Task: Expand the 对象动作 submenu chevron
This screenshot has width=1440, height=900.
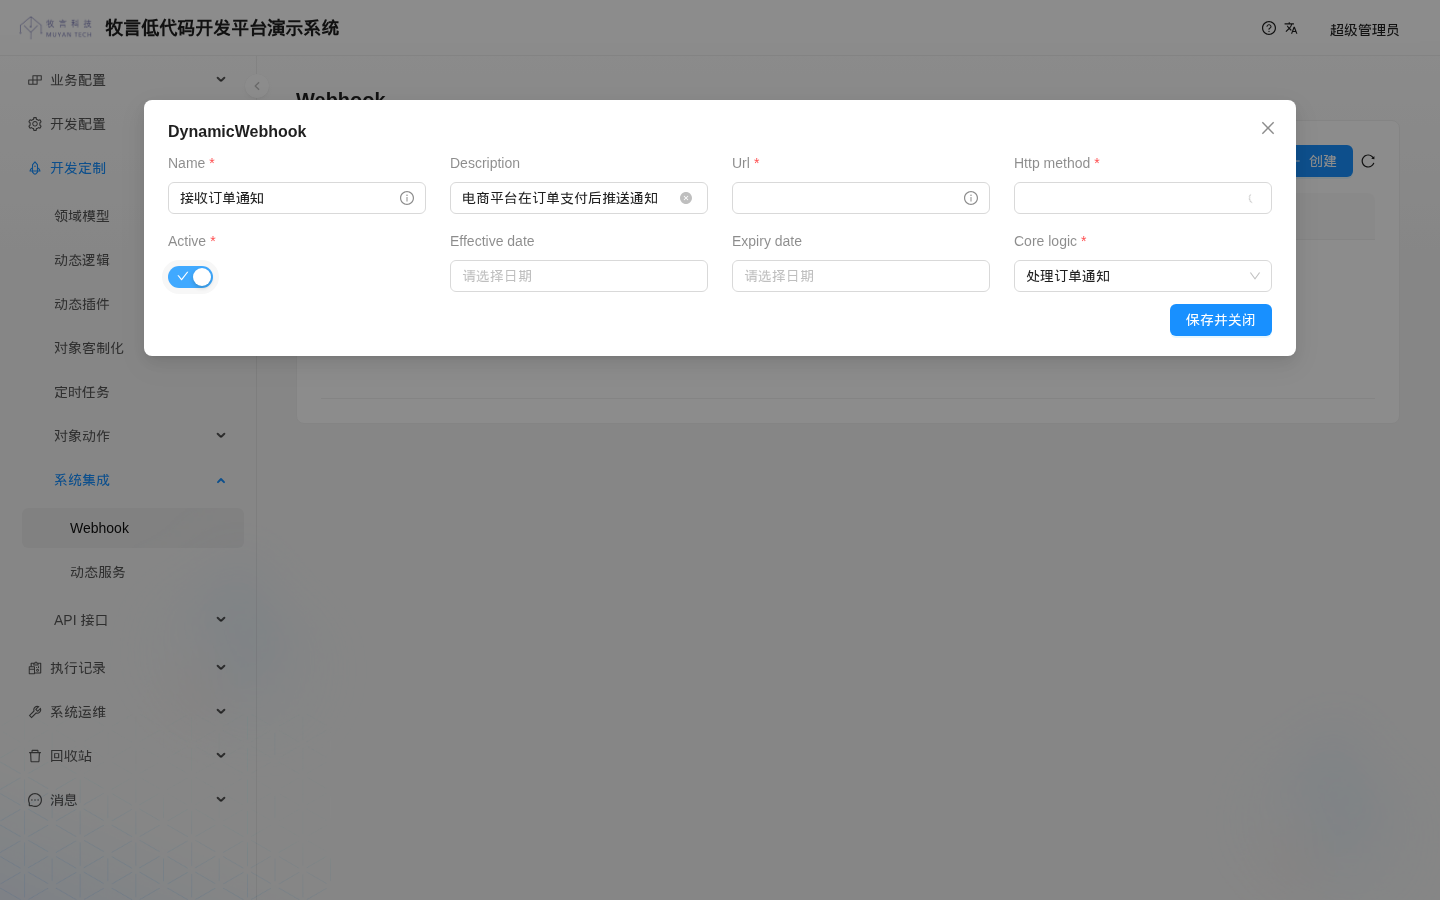Action: tap(221, 436)
